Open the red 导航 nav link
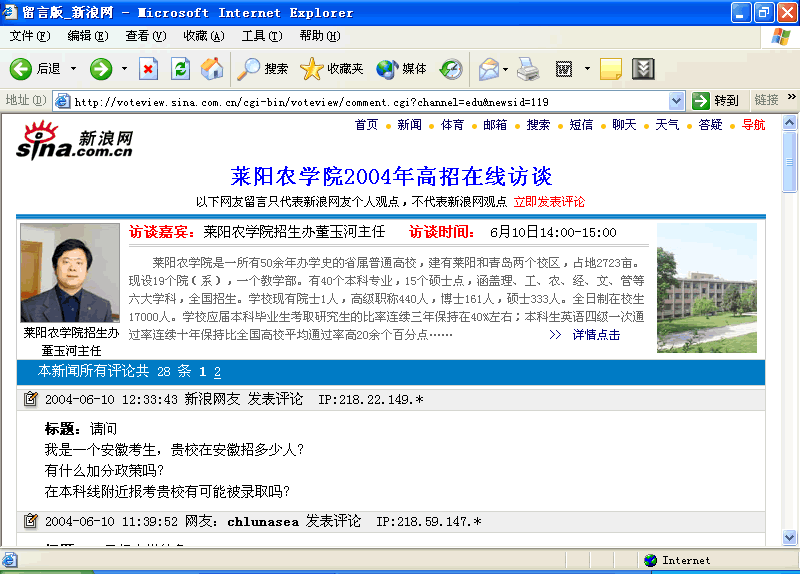800x574 pixels. [x=754, y=125]
